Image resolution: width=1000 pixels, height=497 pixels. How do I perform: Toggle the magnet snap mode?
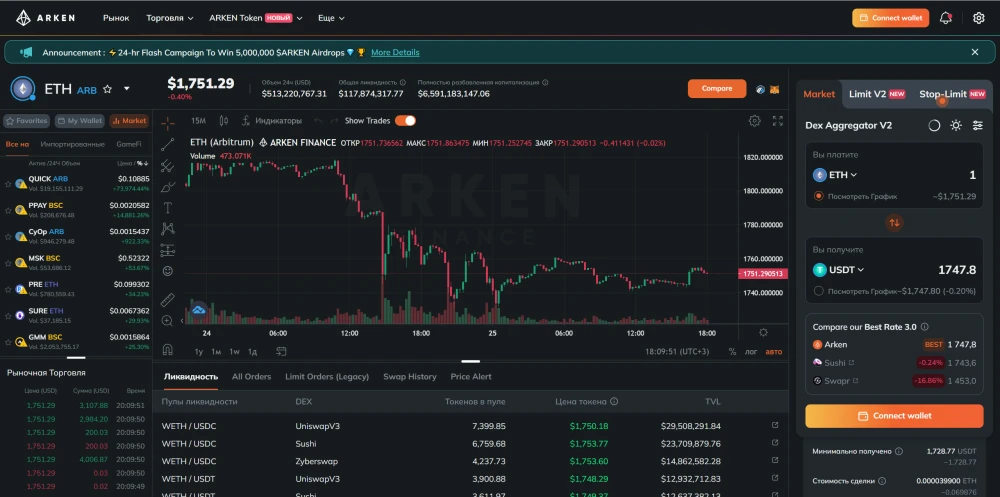click(168, 350)
